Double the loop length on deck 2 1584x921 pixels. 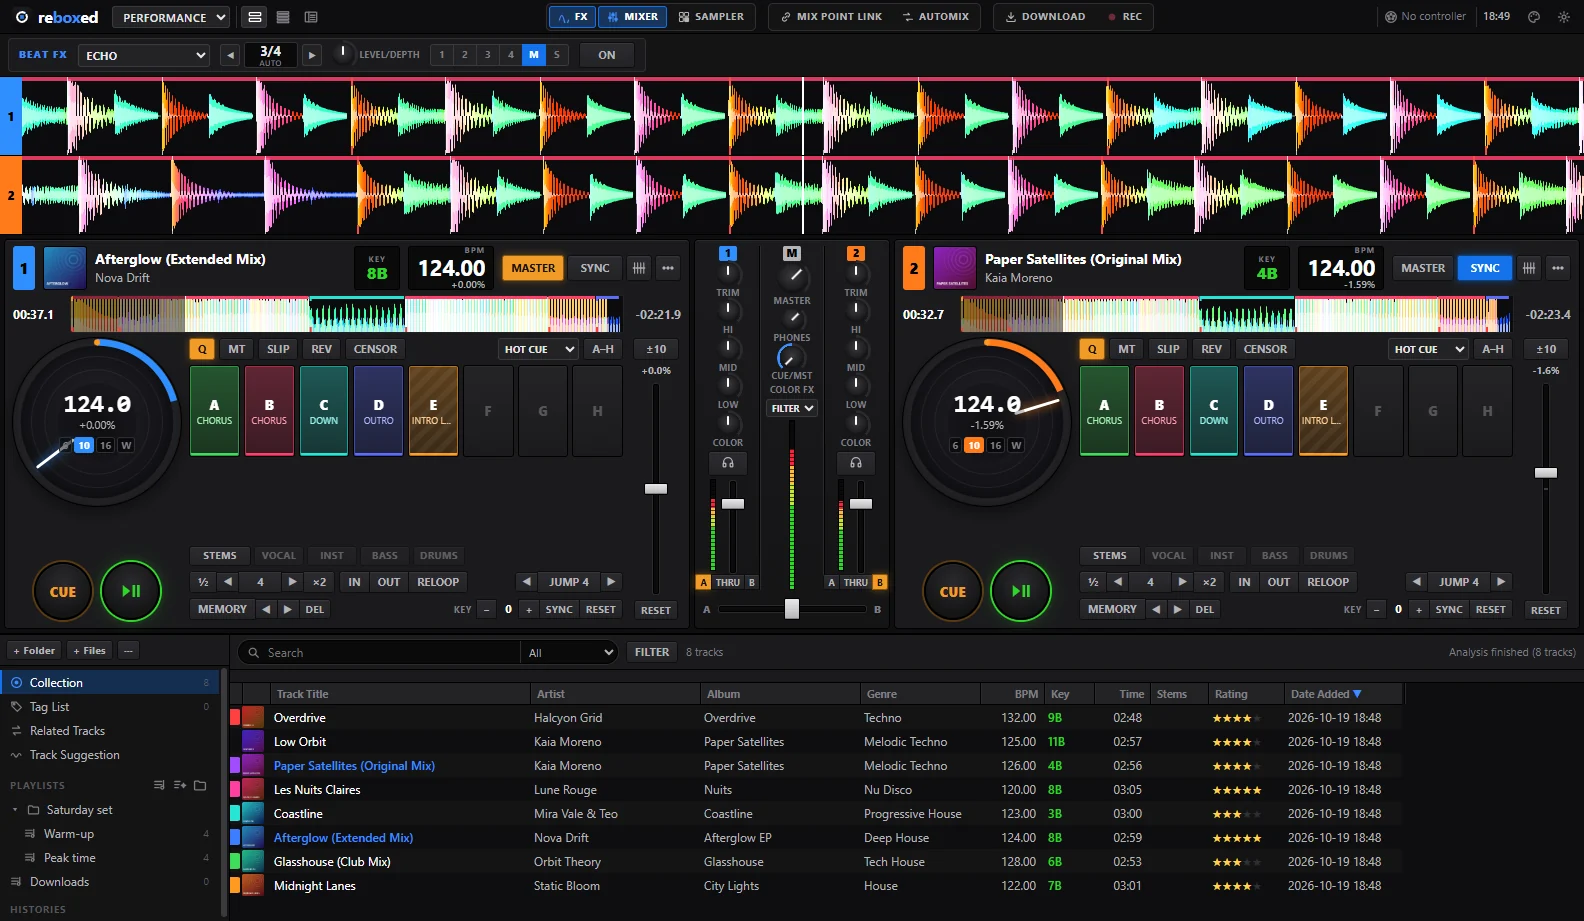(1209, 582)
